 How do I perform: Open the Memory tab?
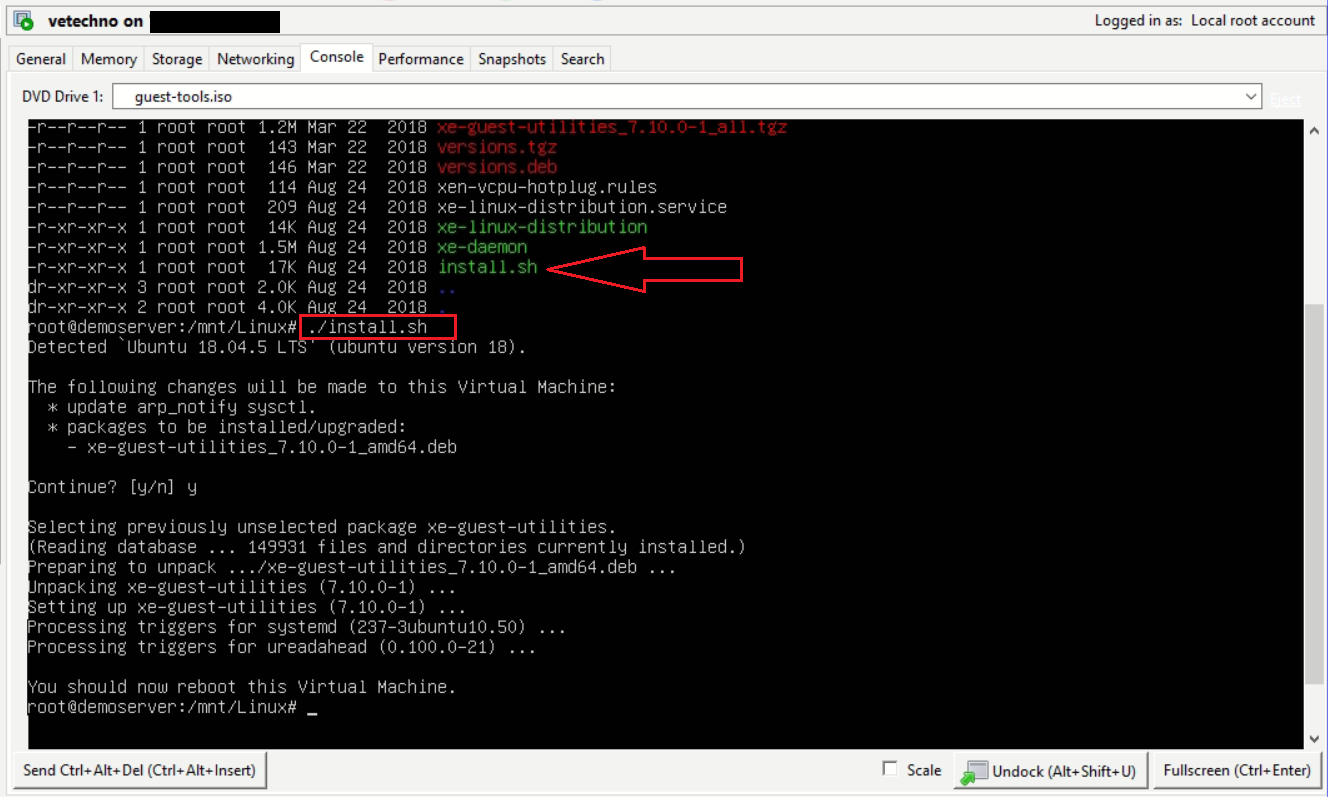click(108, 59)
